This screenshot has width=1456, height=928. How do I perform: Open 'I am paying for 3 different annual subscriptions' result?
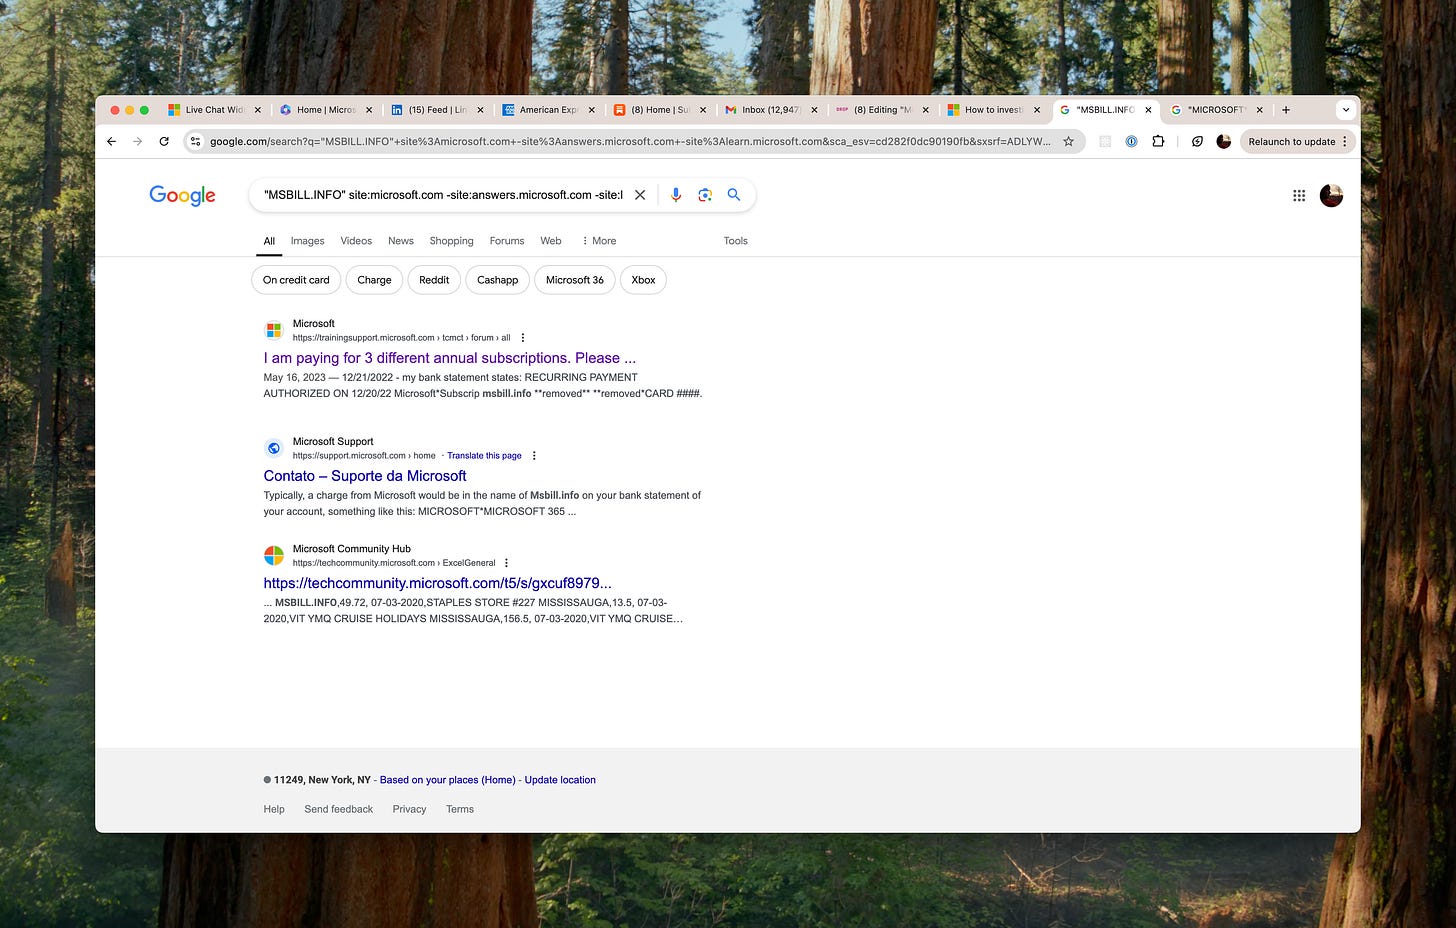(x=450, y=358)
